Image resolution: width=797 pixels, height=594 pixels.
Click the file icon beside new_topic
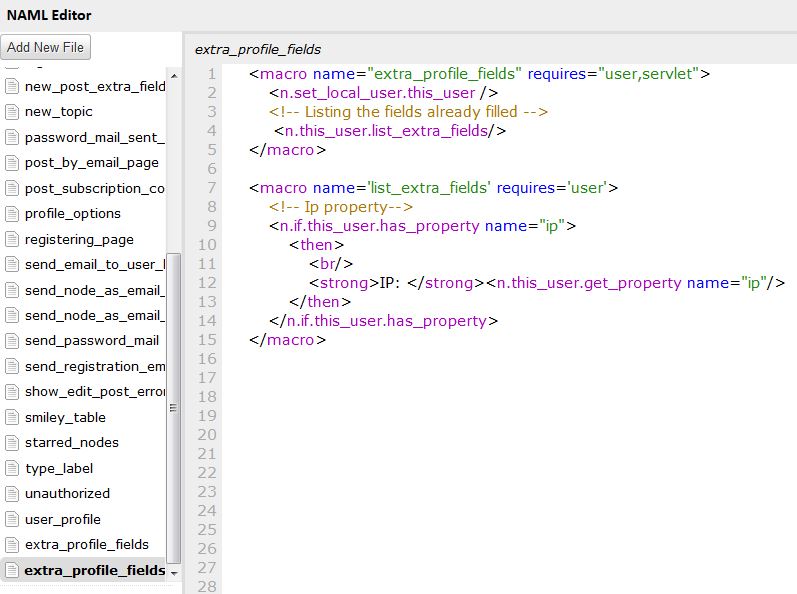(12, 112)
